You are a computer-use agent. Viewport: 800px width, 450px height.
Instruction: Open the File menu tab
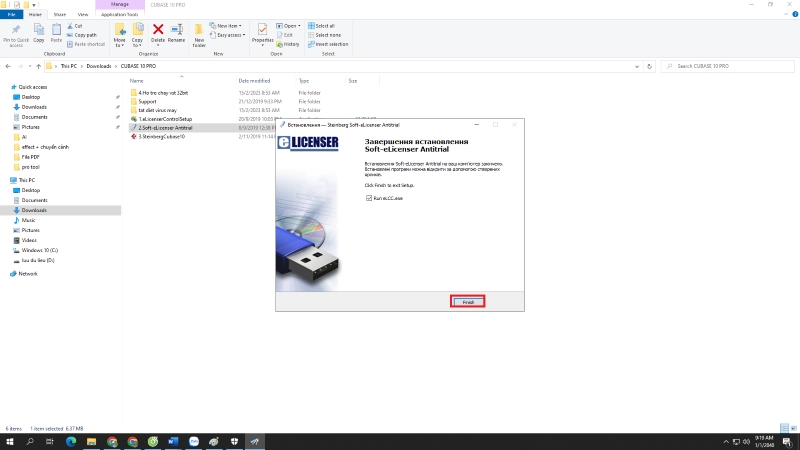(11, 14)
